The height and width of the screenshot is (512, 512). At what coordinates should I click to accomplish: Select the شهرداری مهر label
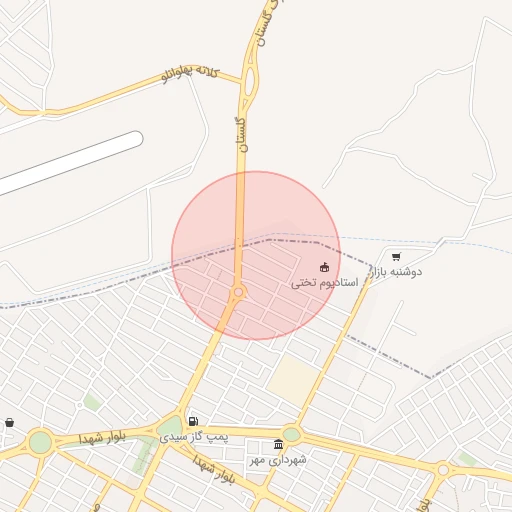coord(278,460)
